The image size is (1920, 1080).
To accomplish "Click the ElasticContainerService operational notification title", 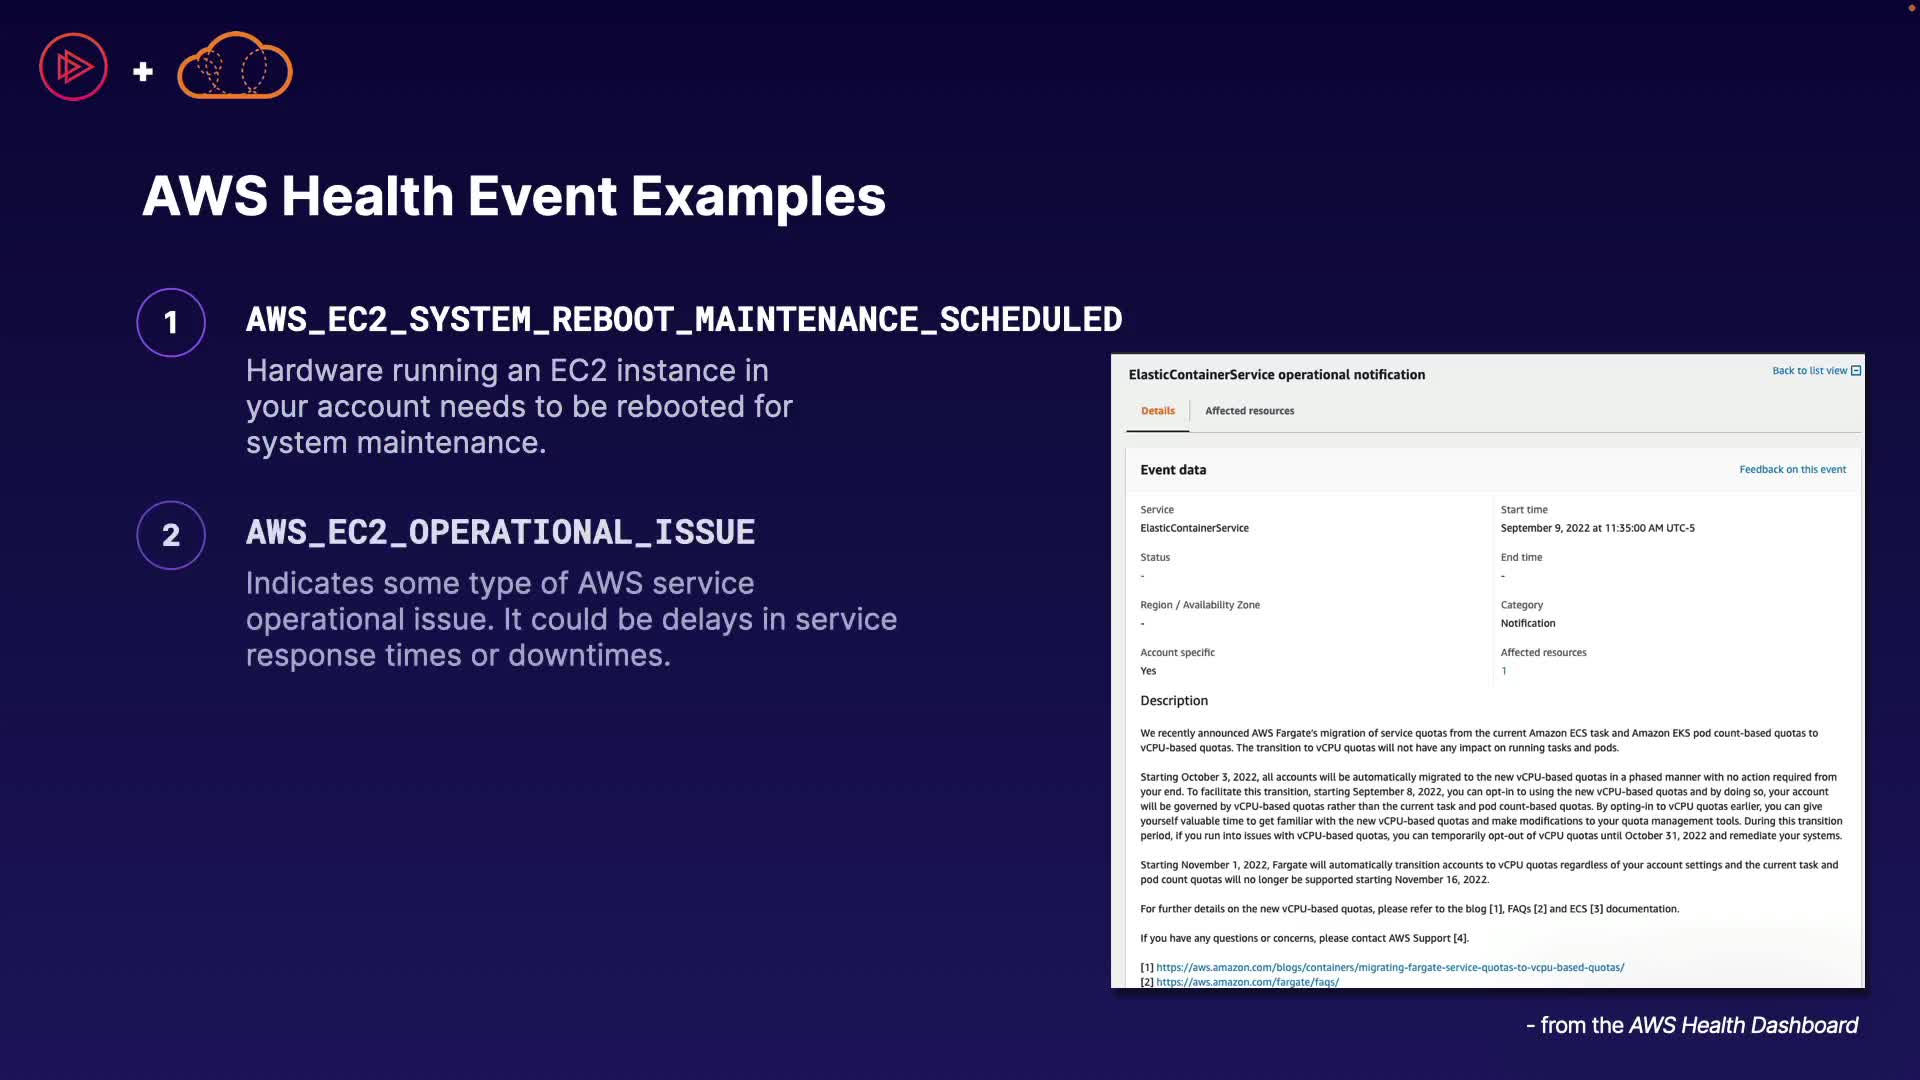I will click(1276, 375).
